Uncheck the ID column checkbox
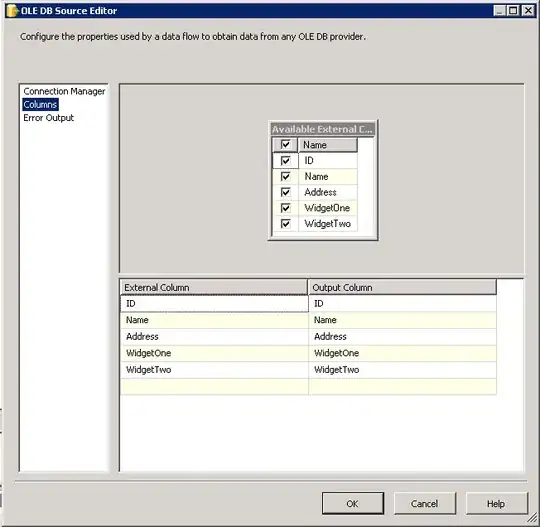Screen dimensions: 540x527 coord(285,161)
